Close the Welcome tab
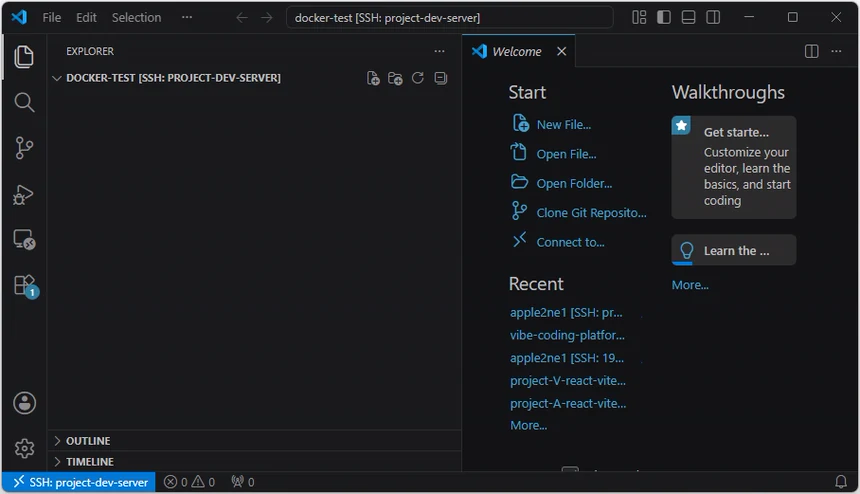Viewport: 860px width, 494px height. pos(562,52)
